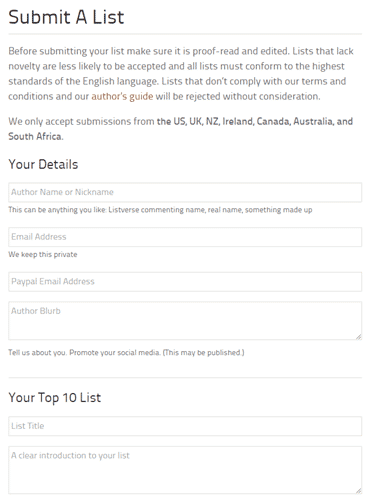This screenshot has width=369, height=500.
Task: Click the divider above Your Top 10 List
Action: click(185, 378)
